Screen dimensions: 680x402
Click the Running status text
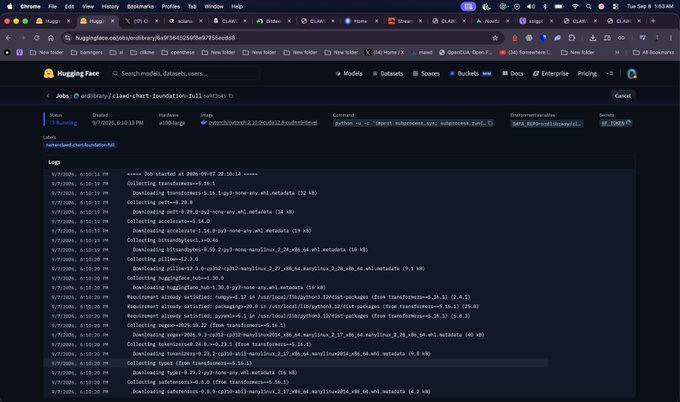(x=66, y=123)
